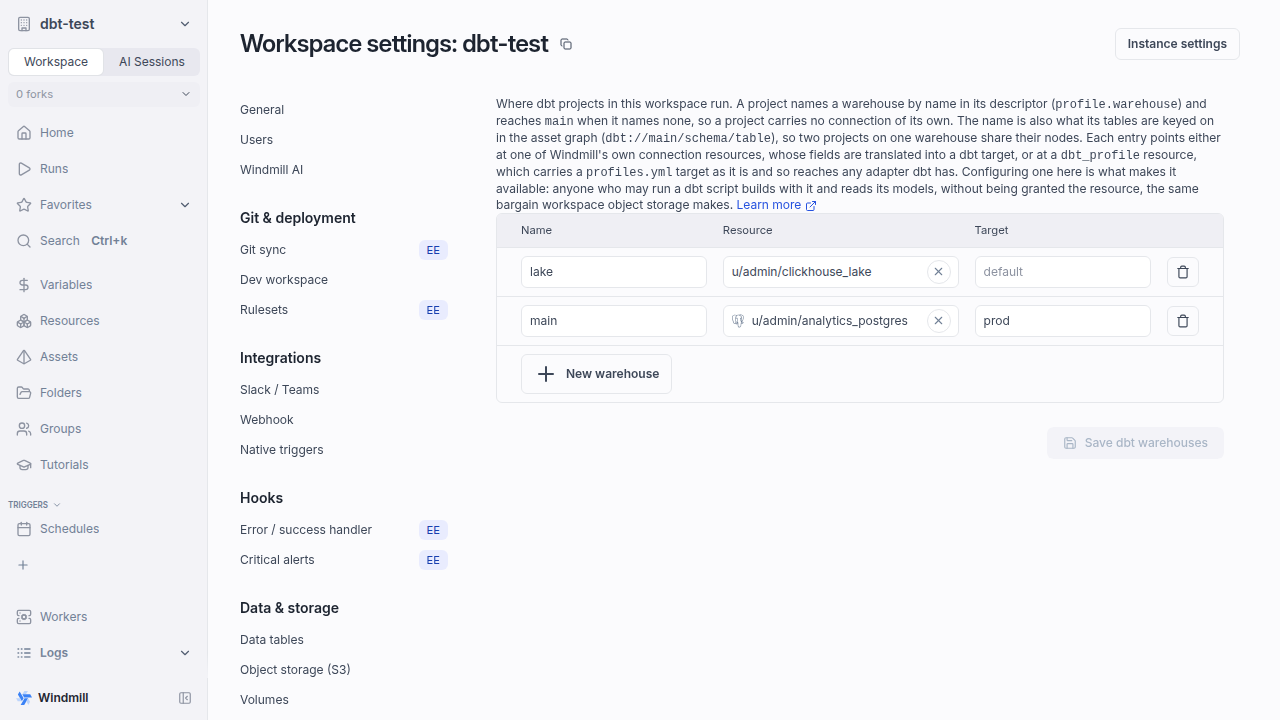Switch to the Workspace tab
1280x720 pixels.
point(56,62)
